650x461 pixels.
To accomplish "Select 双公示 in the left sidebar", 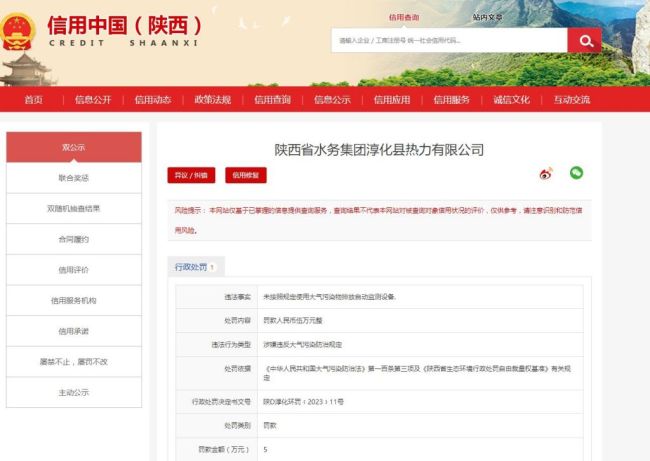I will 74,147.
